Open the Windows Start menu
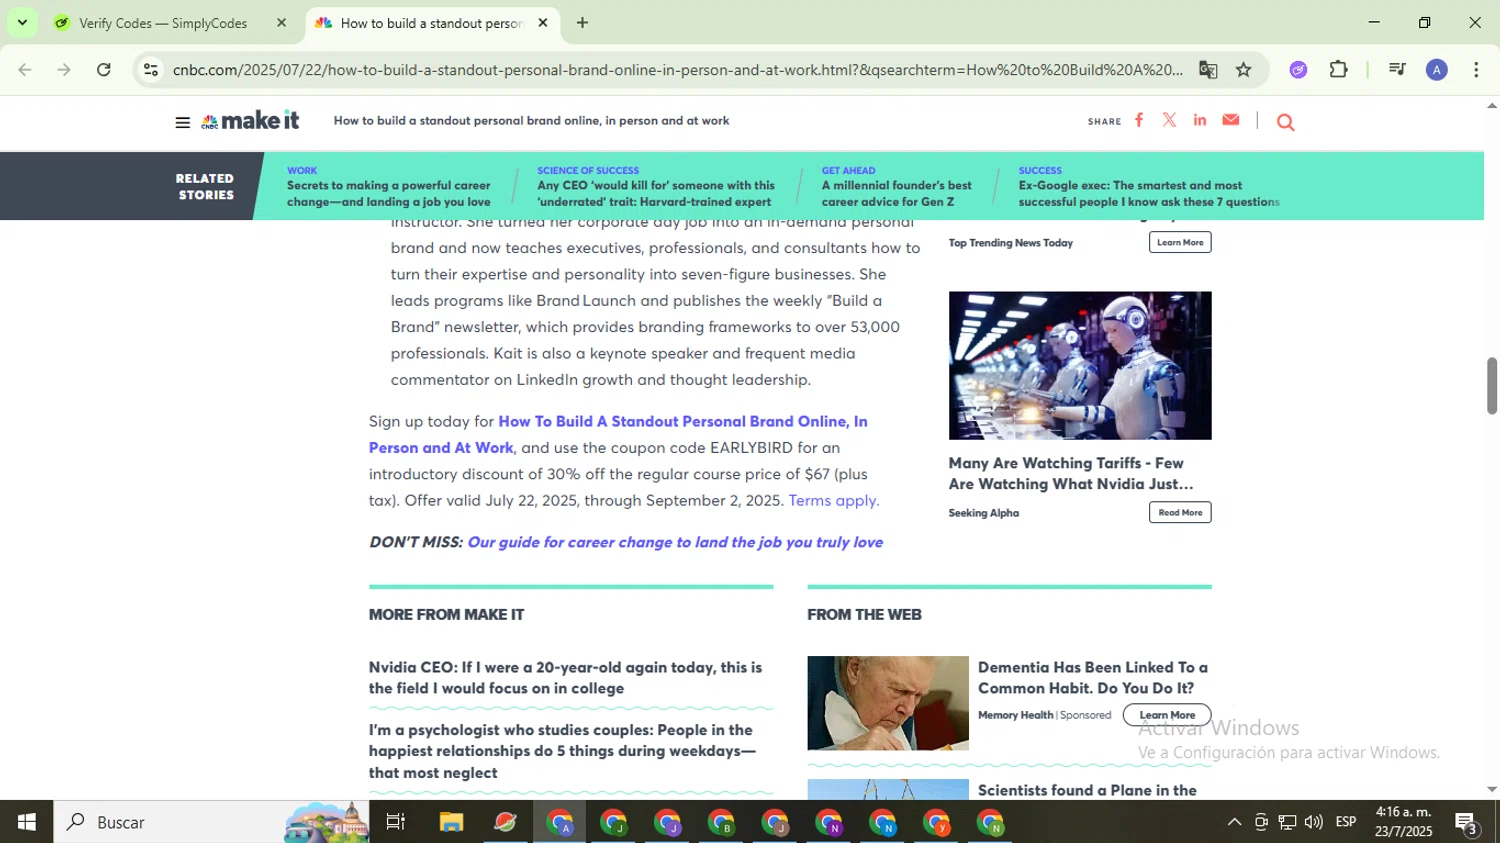 point(26,822)
